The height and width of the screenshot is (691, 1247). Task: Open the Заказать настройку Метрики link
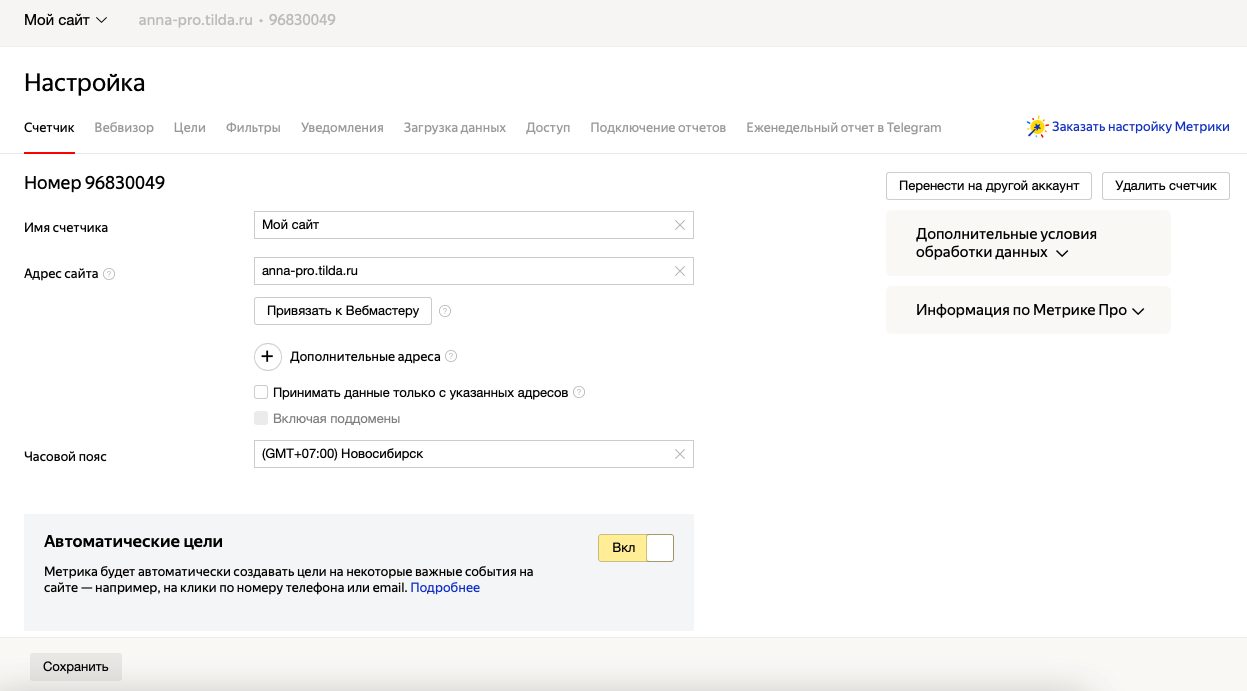point(1141,127)
